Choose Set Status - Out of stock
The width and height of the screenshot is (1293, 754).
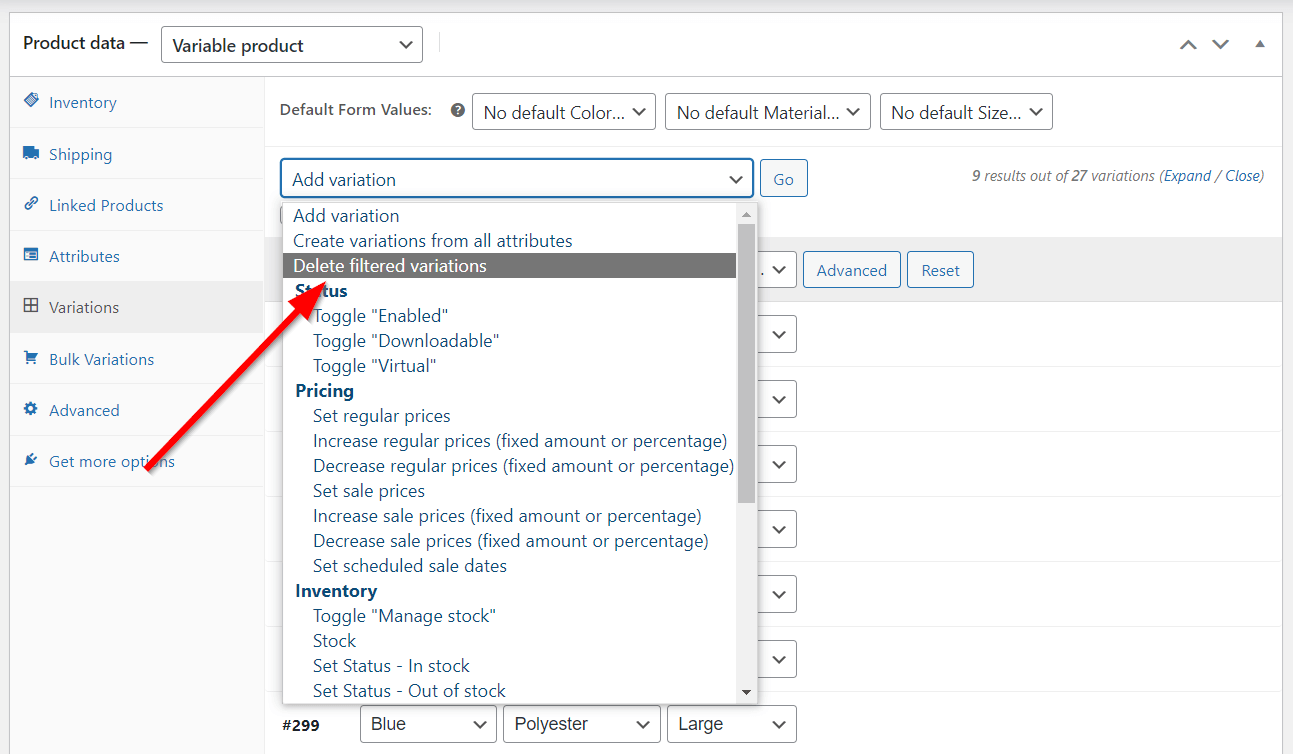tap(510, 690)
